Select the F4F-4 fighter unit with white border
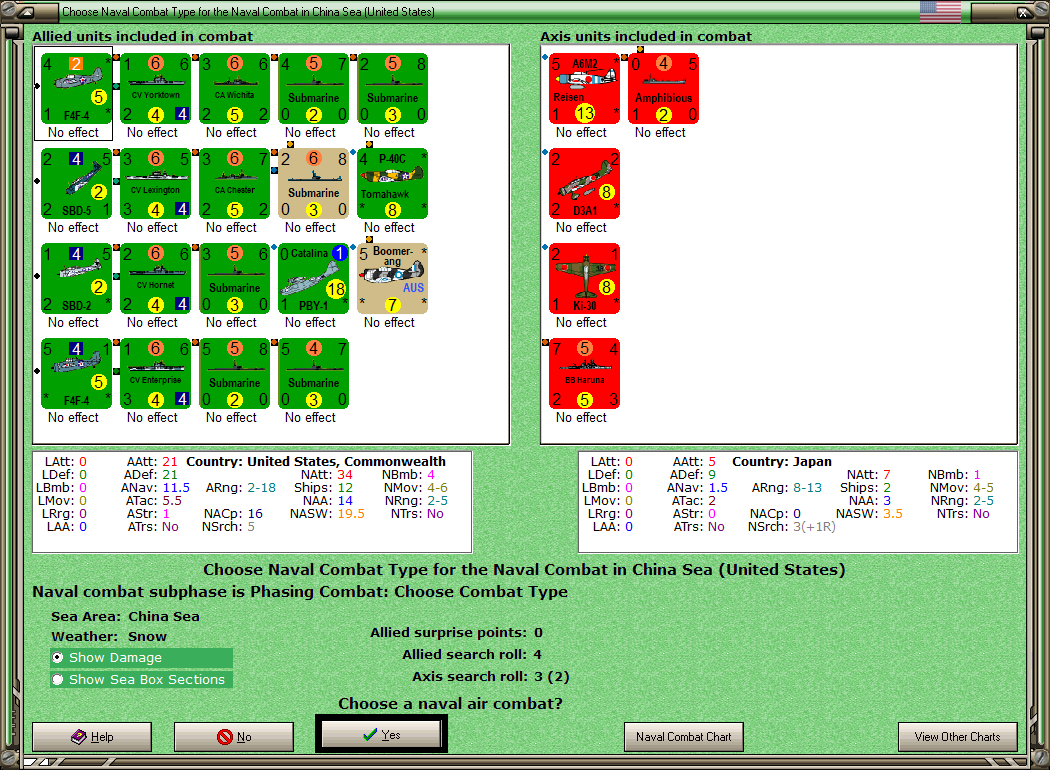1050x770 pixels. (76, 89)
